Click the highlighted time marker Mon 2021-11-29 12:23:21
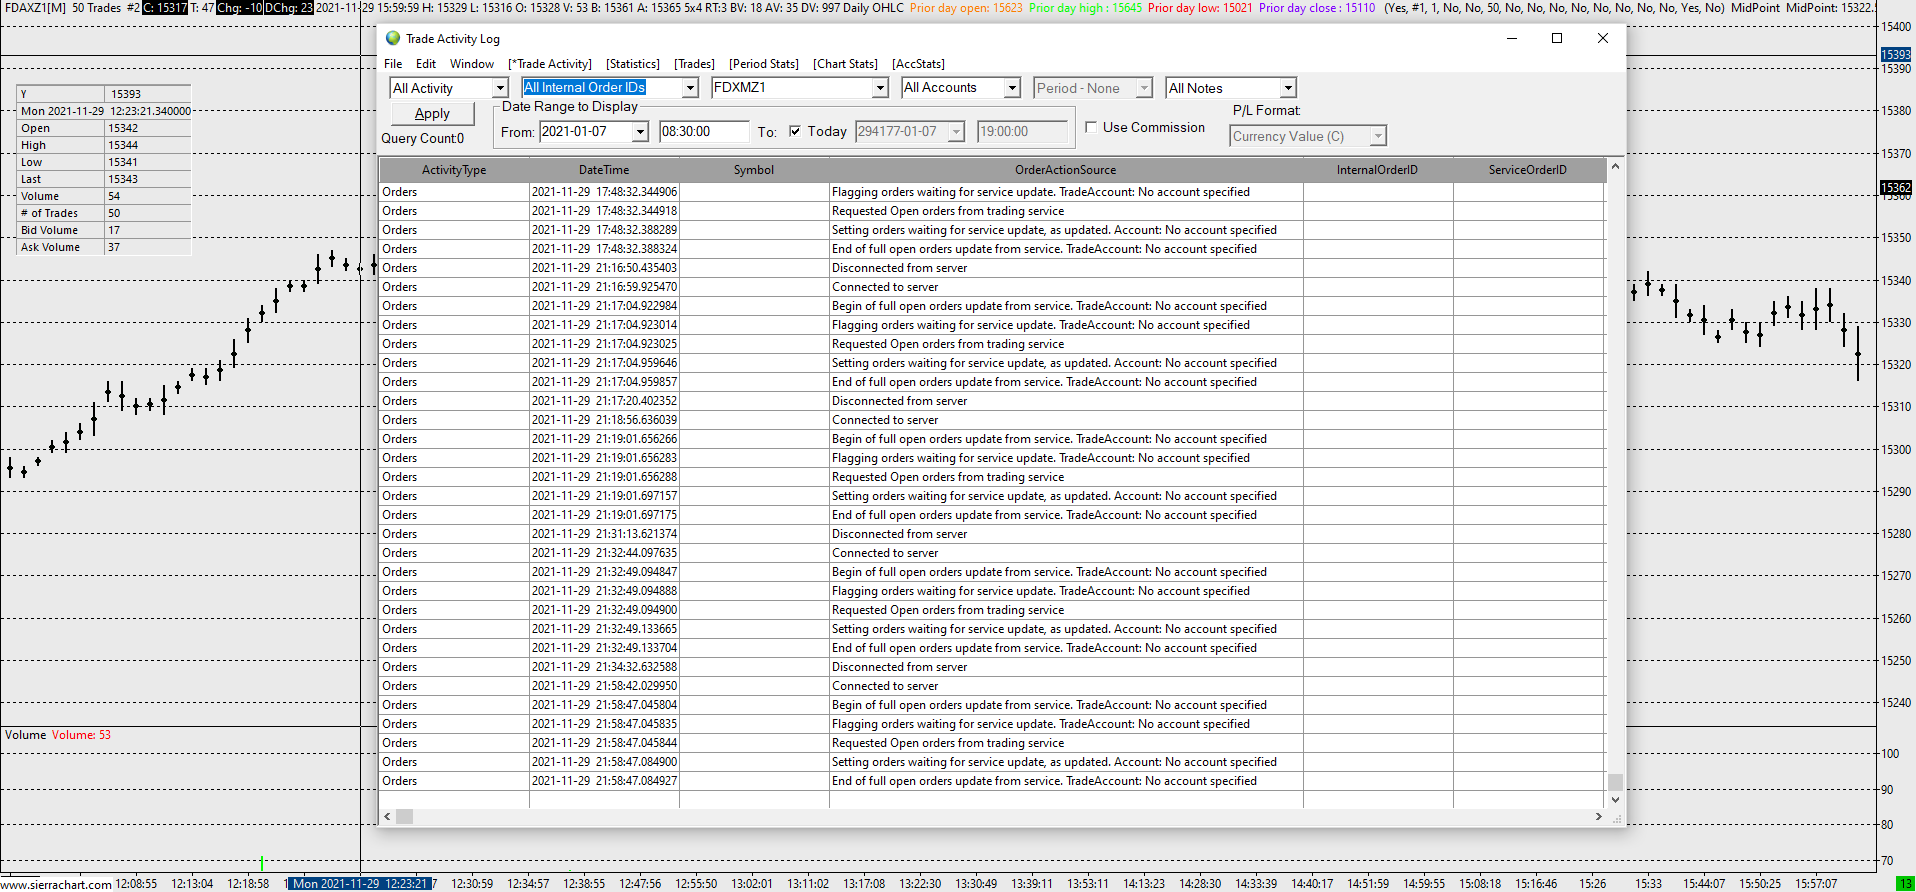Screen dimensions: 1916x892 360,884
